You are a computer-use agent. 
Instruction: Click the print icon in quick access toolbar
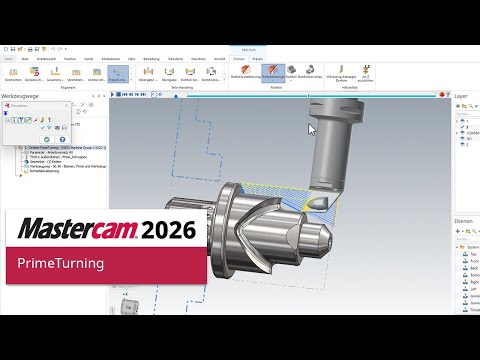click(30, 49)
